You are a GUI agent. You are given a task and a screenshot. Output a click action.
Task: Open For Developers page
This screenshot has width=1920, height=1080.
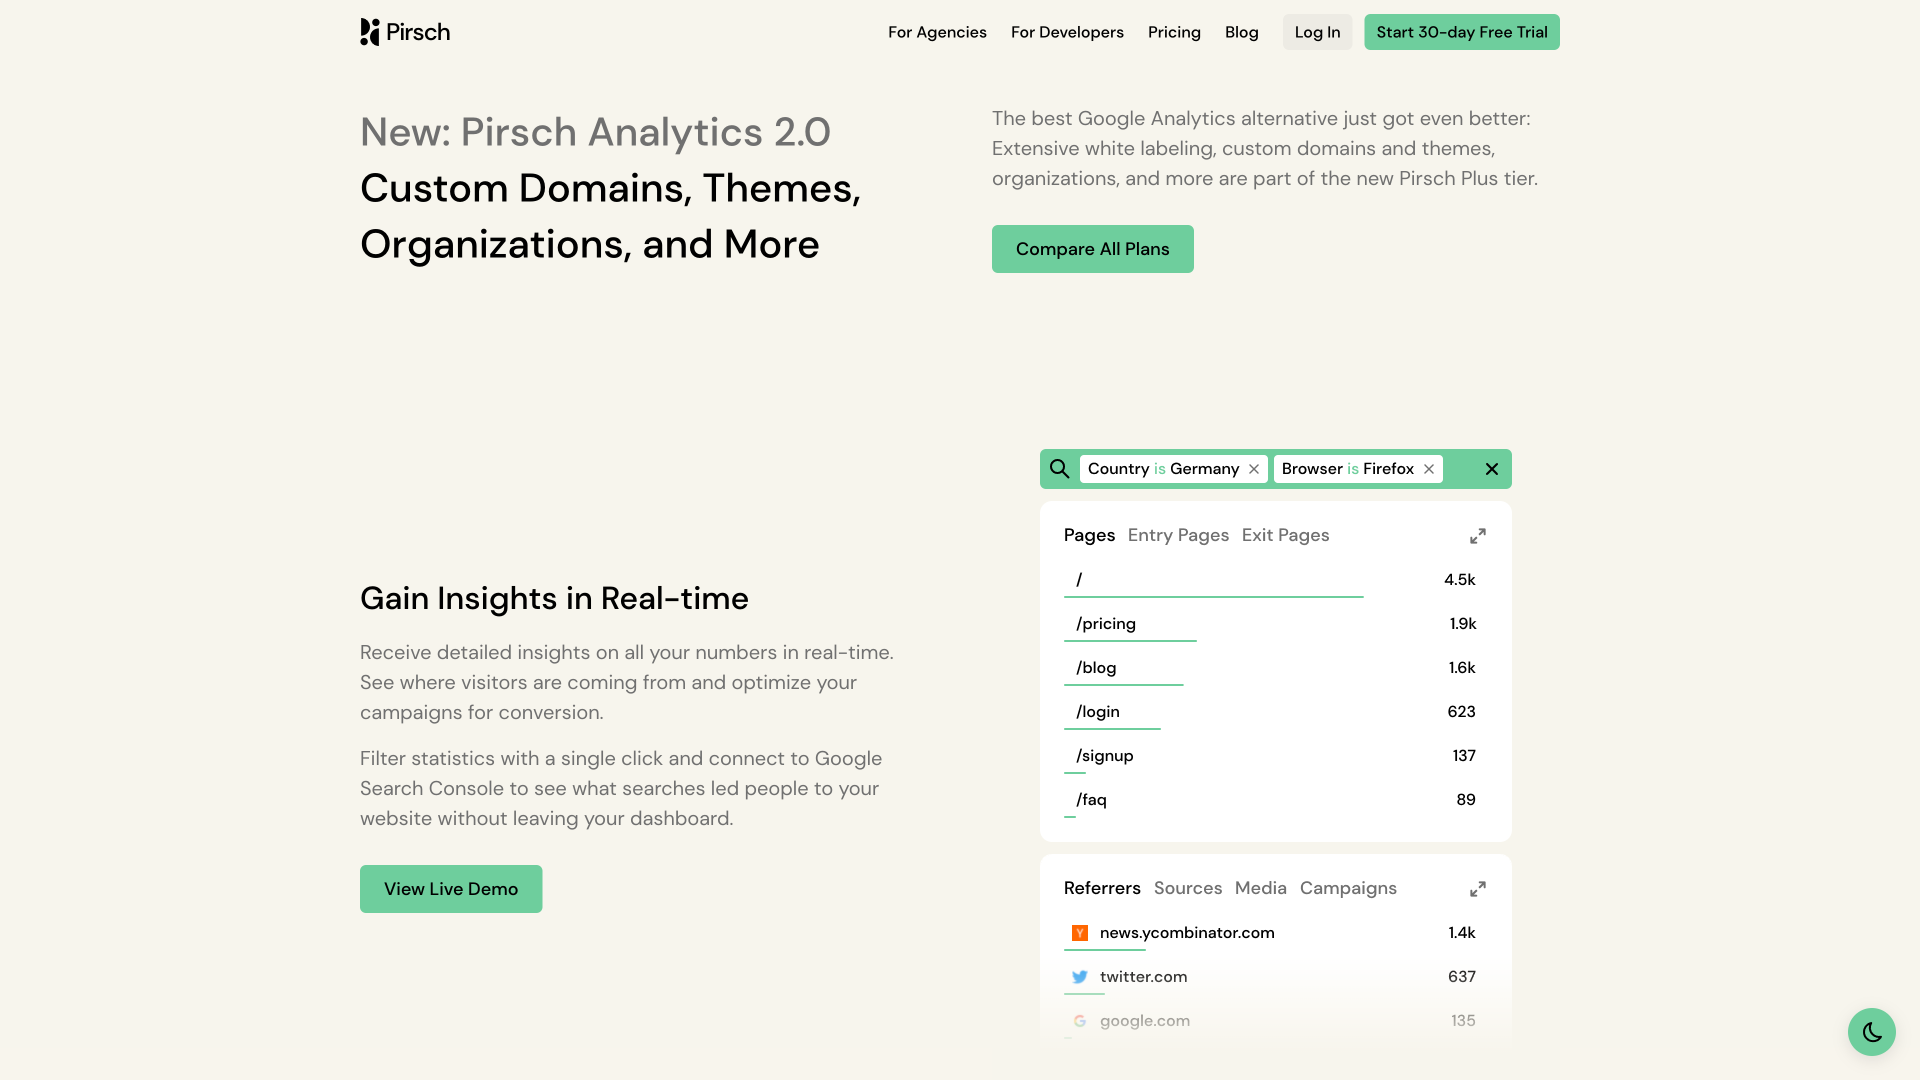tap(1067, 32)
